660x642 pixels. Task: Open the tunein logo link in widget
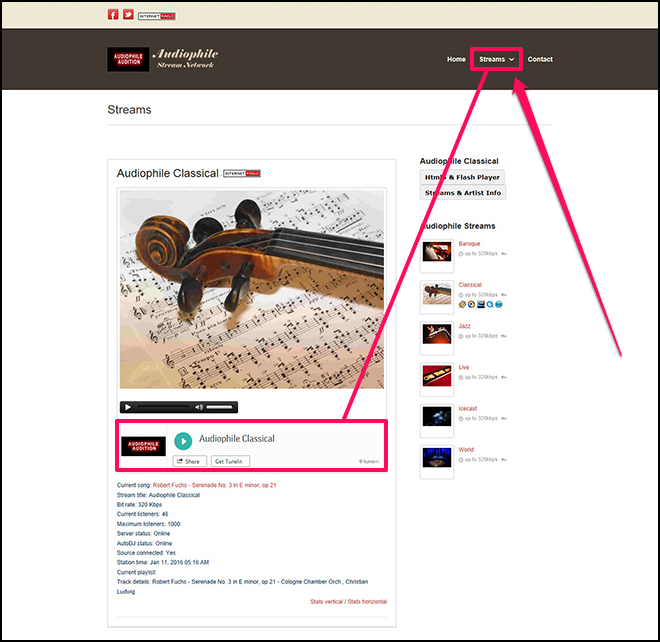point(369,461)
